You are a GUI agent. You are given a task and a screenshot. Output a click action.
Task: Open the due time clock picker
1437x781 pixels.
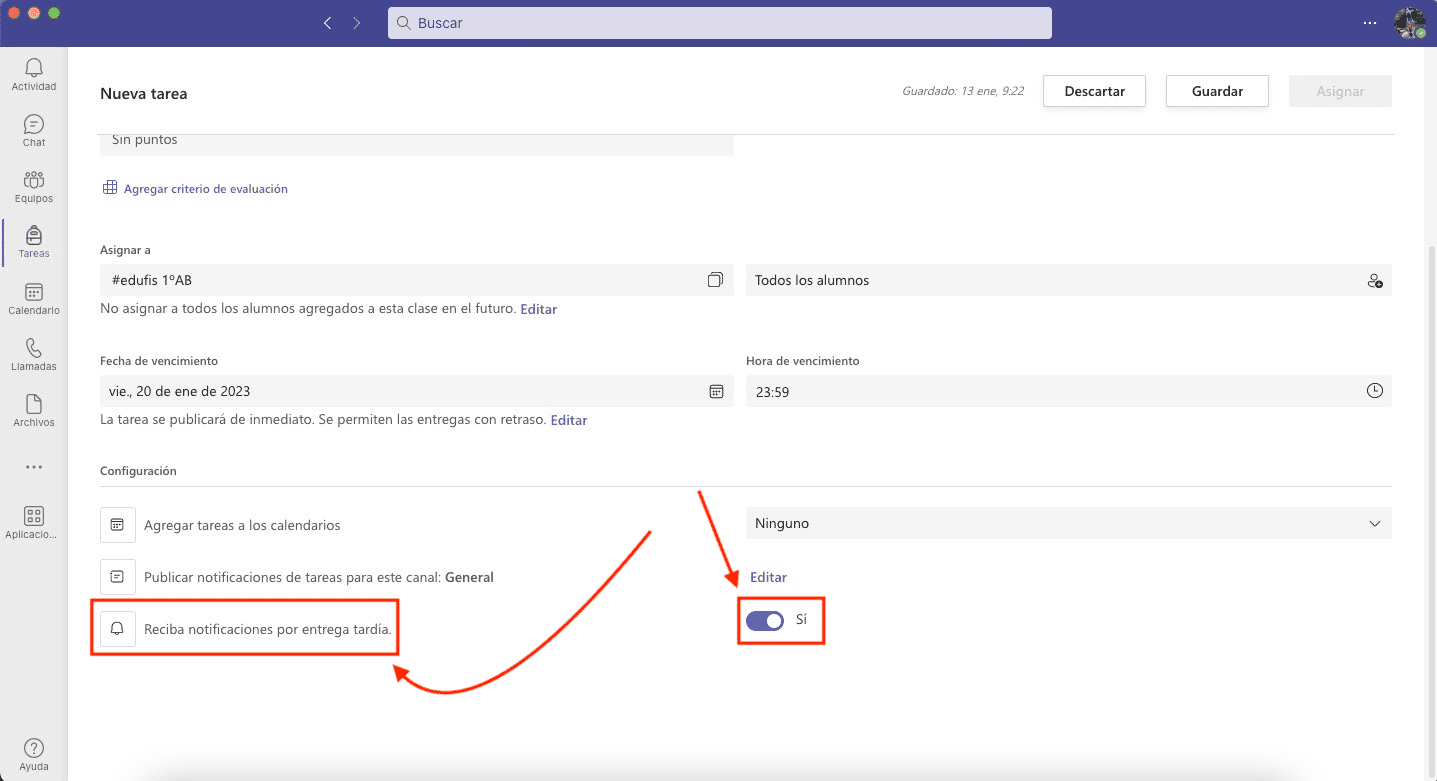click(1375, 392)
